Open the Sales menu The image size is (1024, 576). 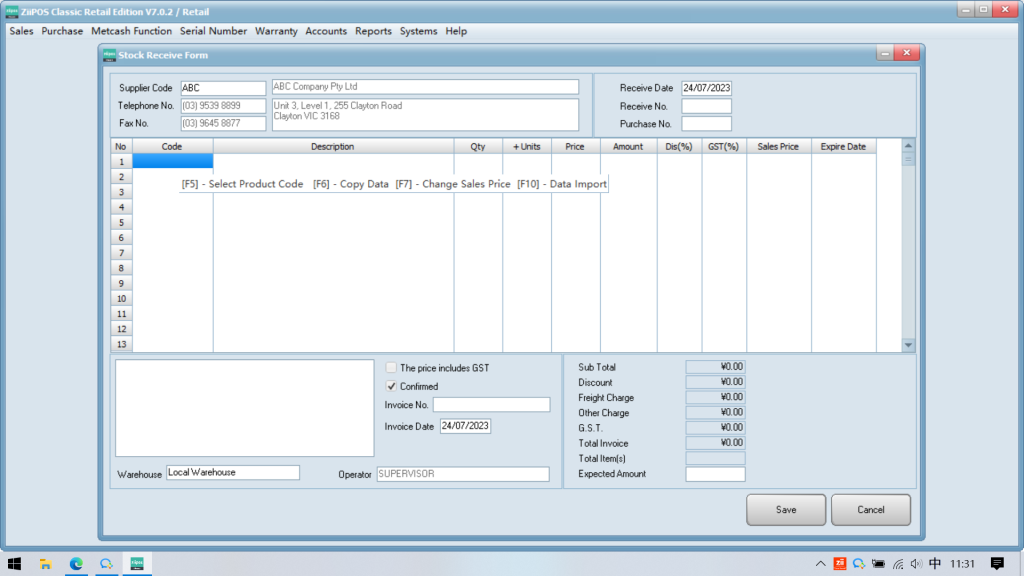pos(21,31)
